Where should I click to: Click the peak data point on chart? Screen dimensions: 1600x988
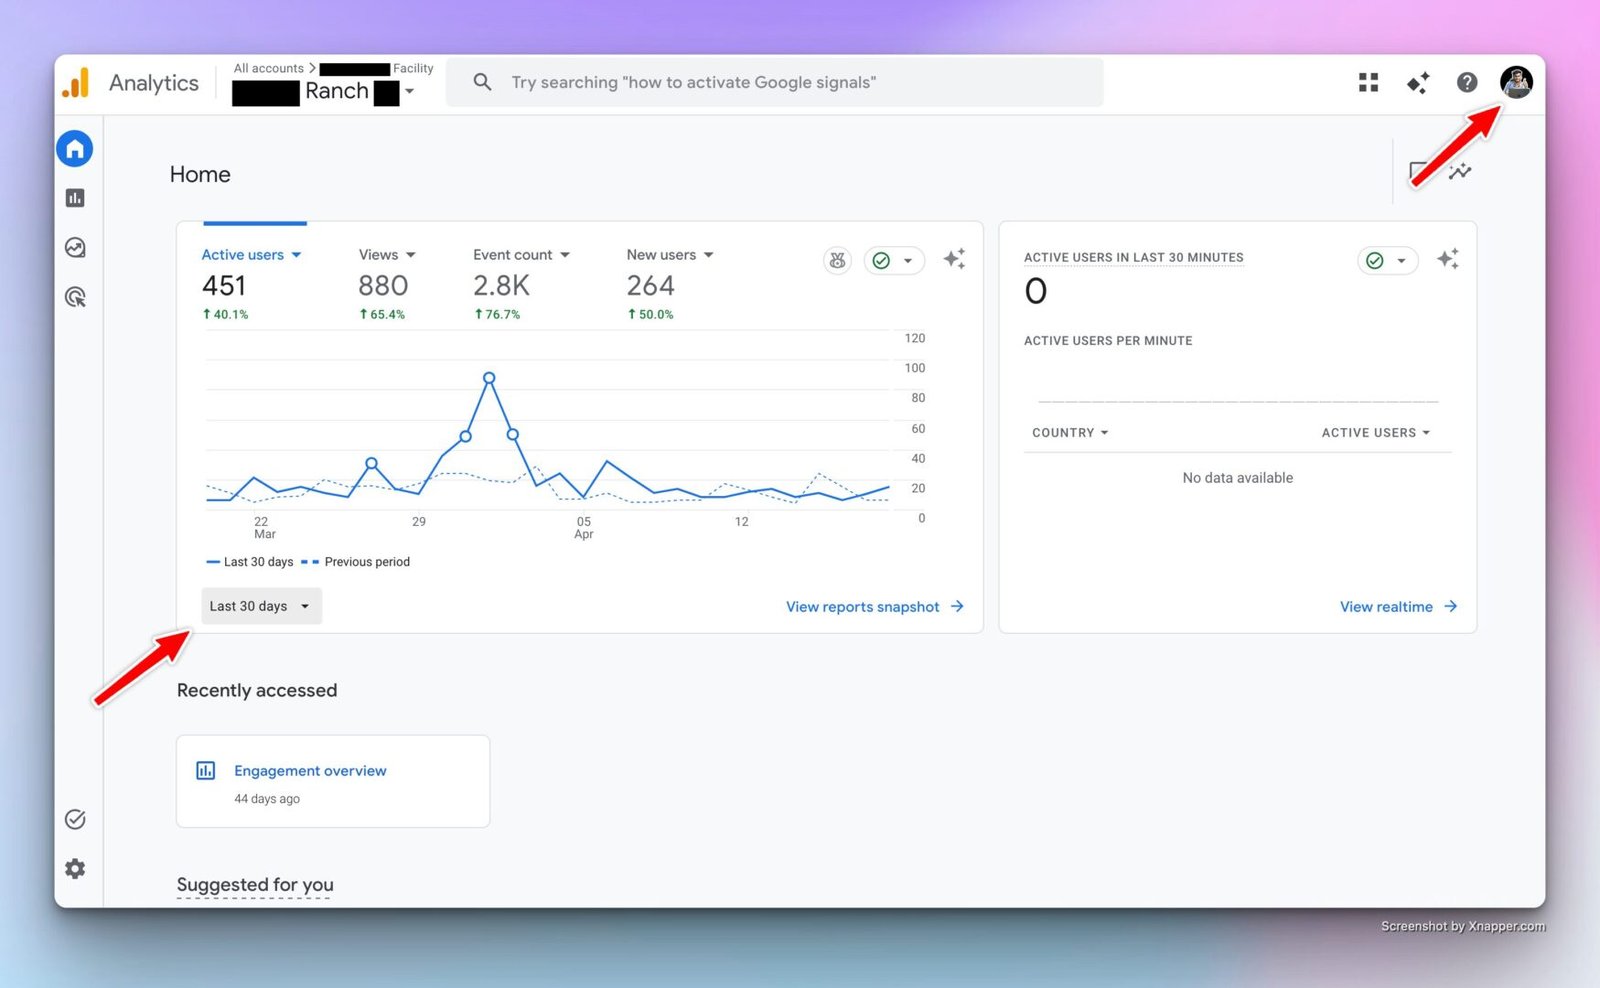[489, 378]
